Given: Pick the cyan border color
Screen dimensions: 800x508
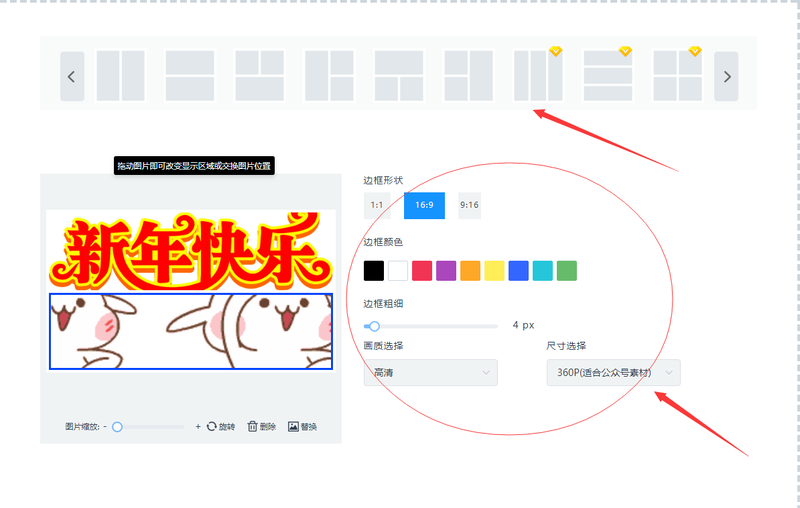Looking at the screenshot, I should pyautogui.click(x=543, y=271).
